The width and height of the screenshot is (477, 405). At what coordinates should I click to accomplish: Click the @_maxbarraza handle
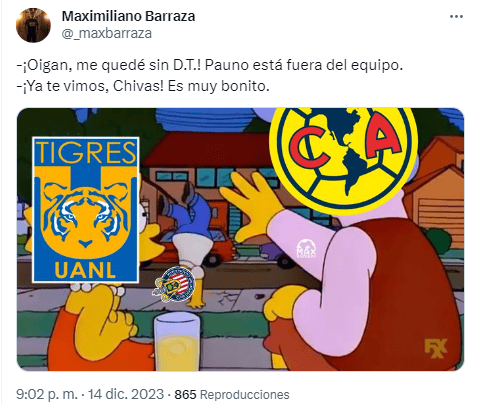(107, 33)
